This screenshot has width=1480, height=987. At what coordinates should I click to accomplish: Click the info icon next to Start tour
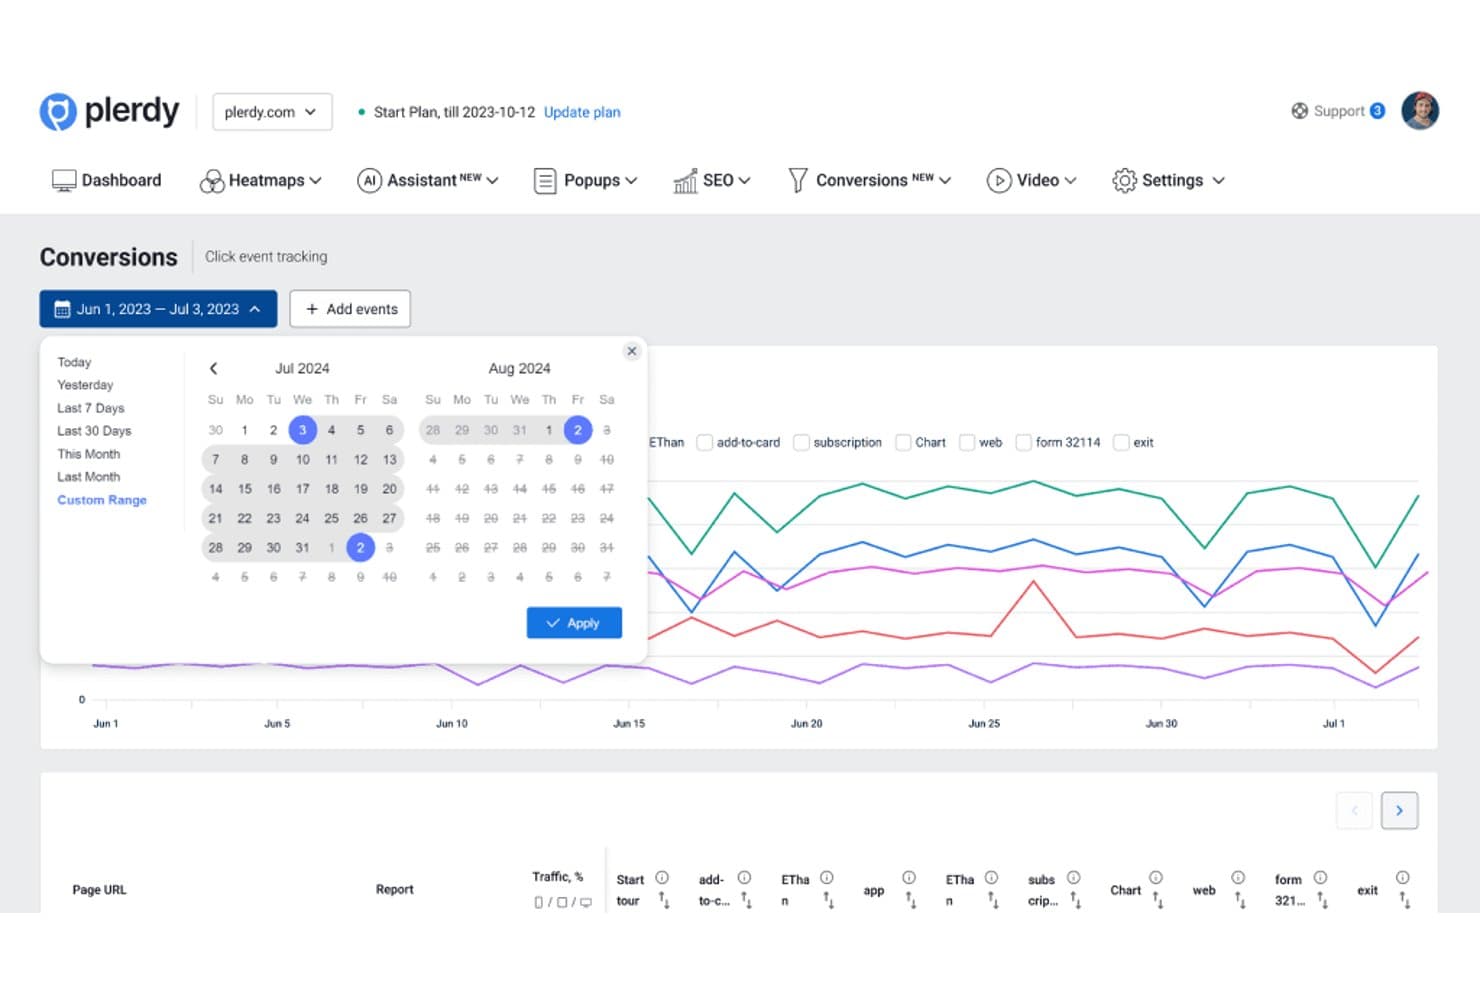point(662,877)
